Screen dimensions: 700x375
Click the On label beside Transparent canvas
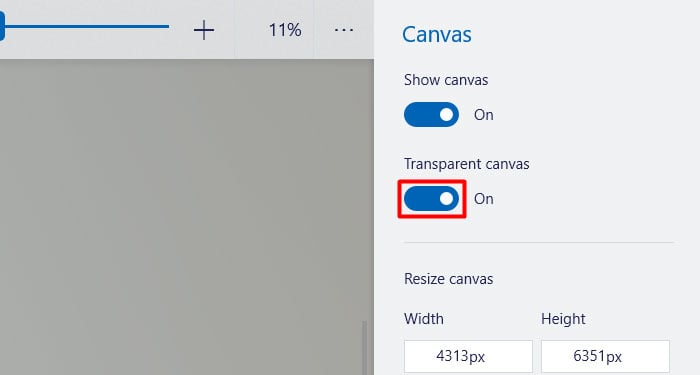[483, 199]
